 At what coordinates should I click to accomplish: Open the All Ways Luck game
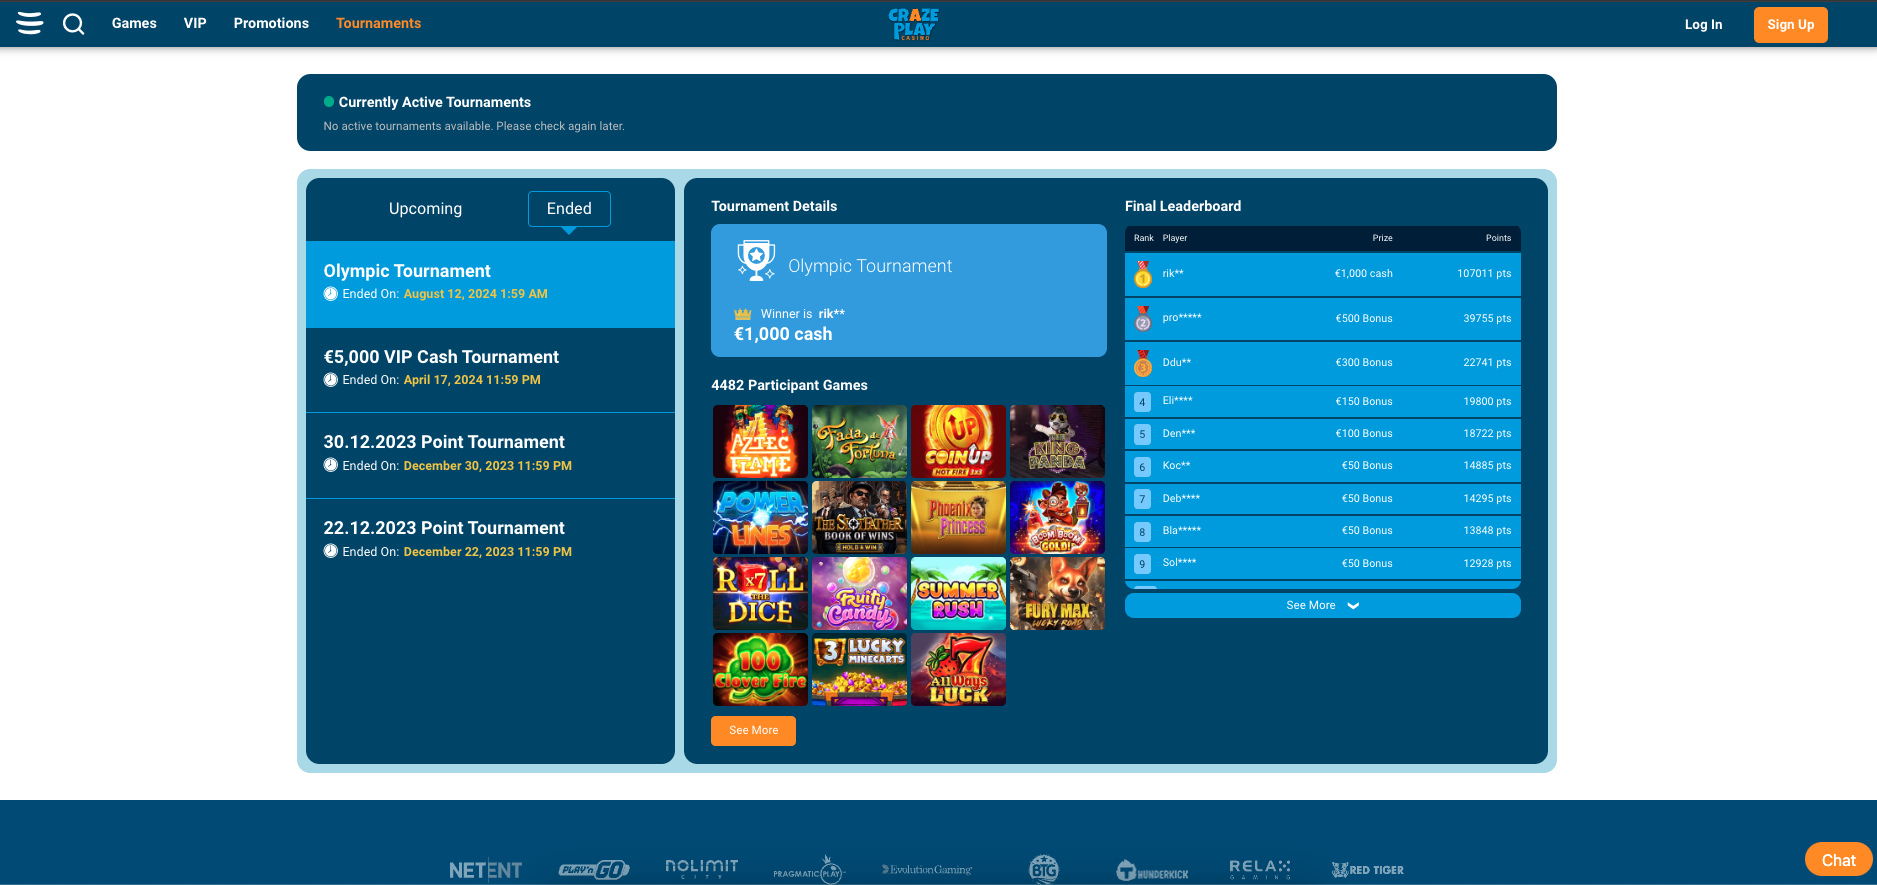point(958,669)
